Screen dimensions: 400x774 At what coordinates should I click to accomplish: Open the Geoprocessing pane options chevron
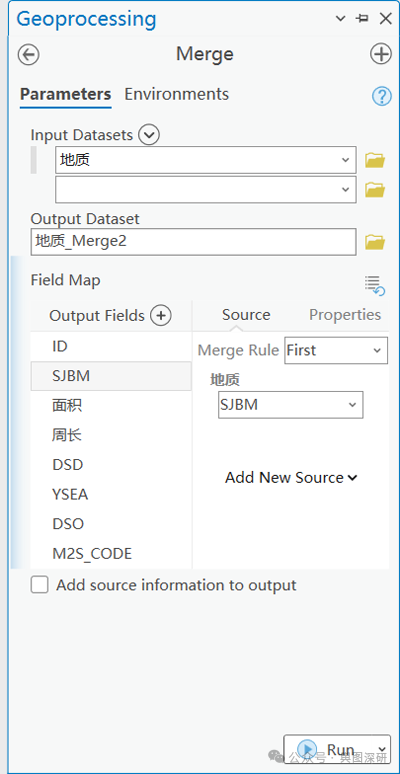coord(340,19)
